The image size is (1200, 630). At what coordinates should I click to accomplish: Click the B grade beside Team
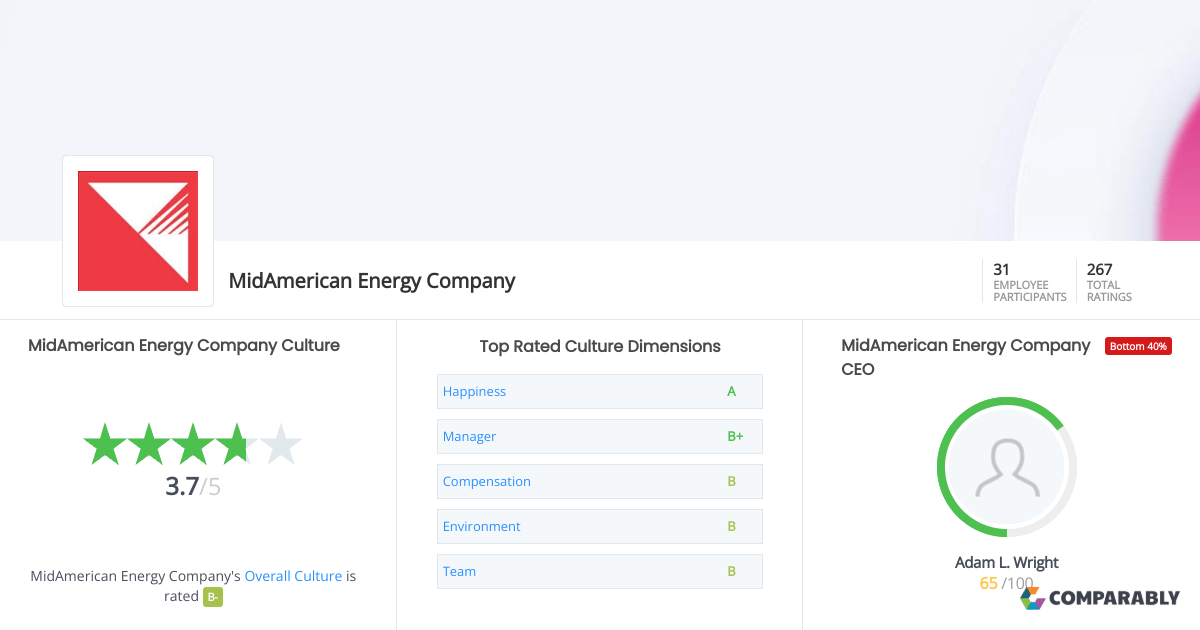coord(731,571)
